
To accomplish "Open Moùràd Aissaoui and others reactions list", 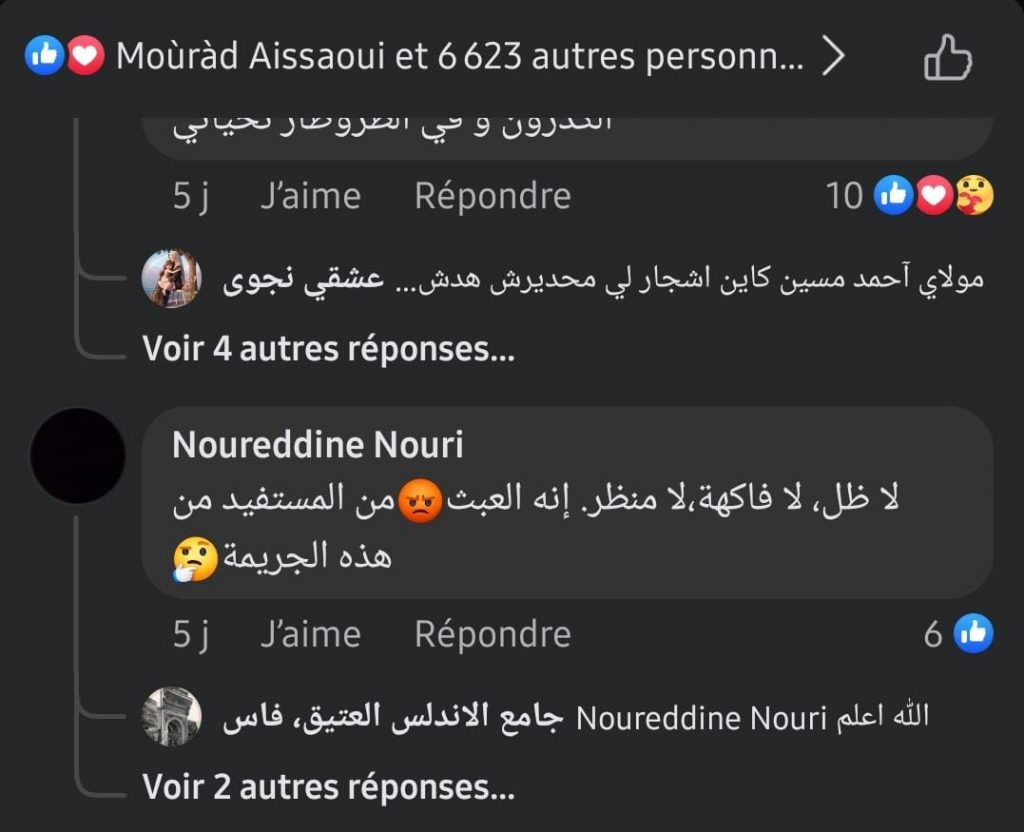I will coord(459,58).
